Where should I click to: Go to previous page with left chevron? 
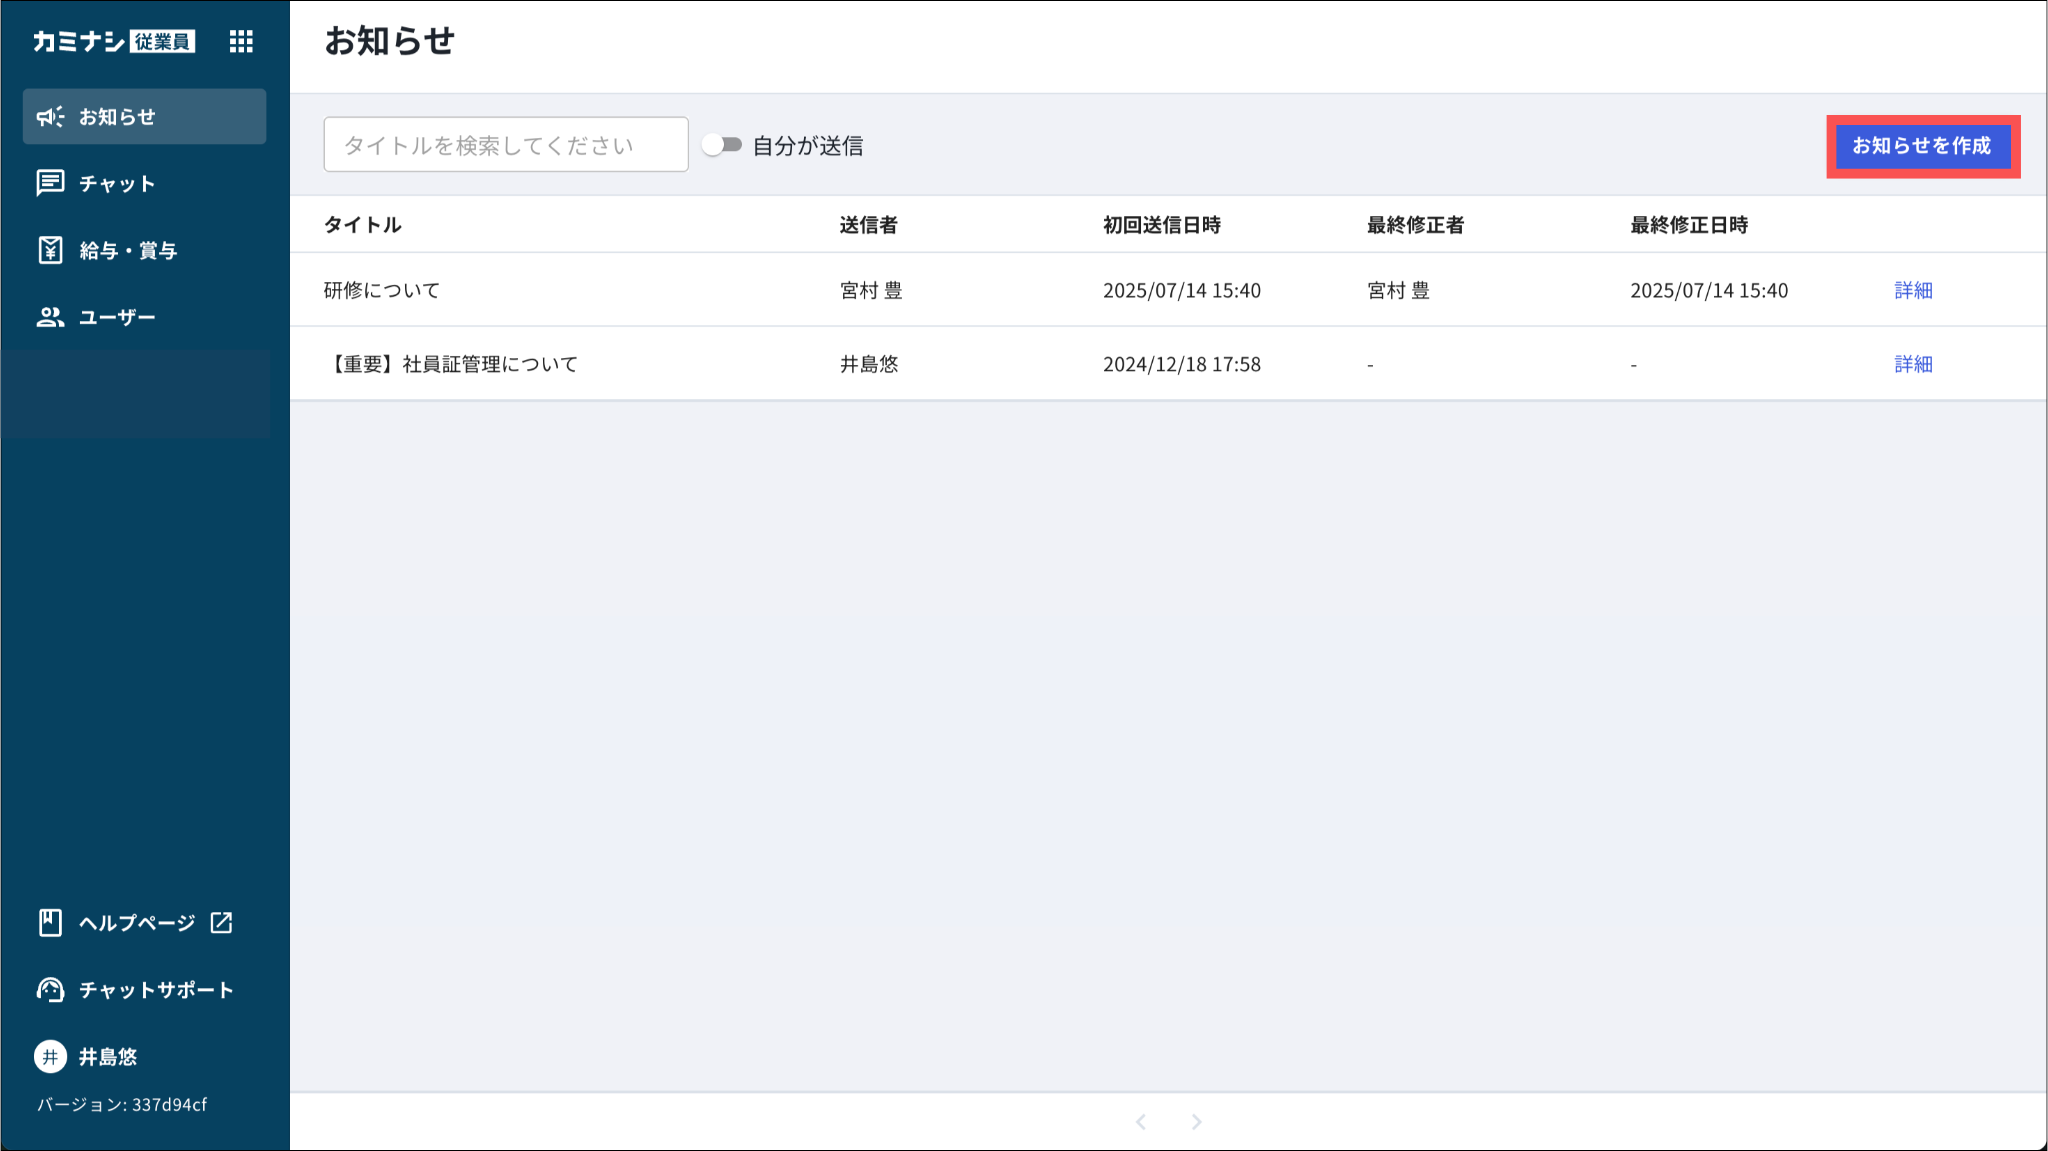tap(1141, 1122)
